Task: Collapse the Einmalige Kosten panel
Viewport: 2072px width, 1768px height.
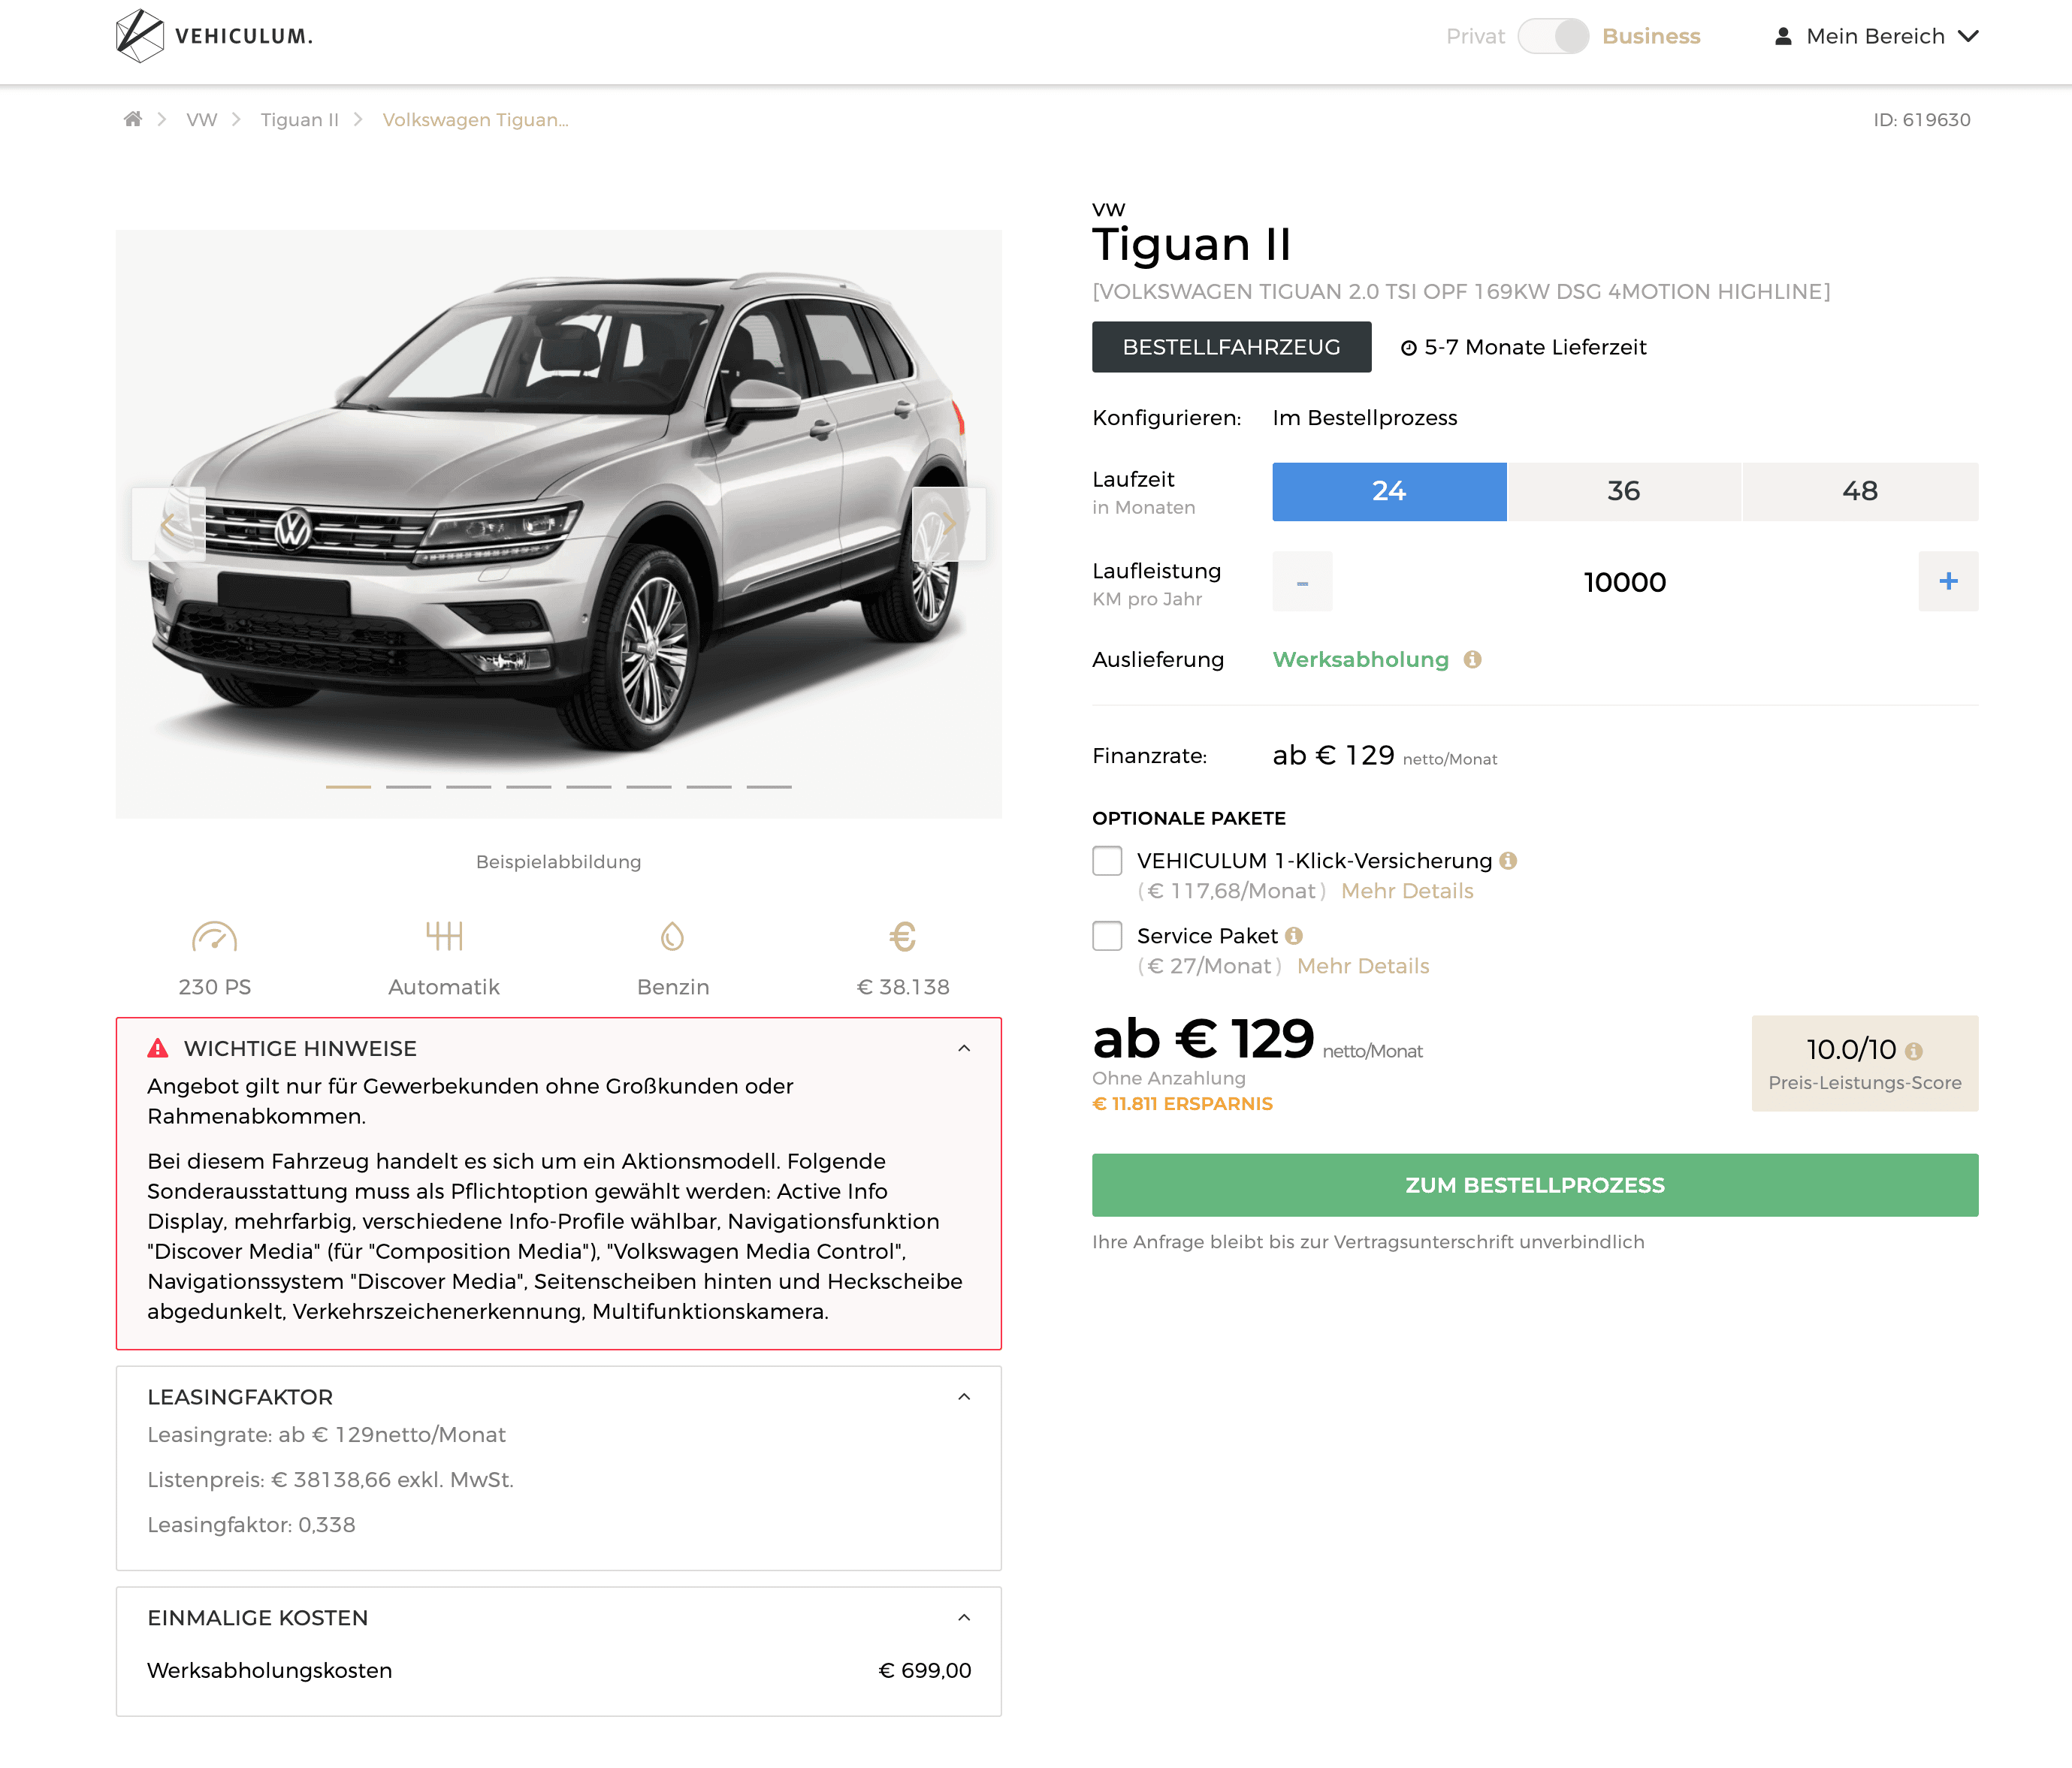Action: 964,1617
